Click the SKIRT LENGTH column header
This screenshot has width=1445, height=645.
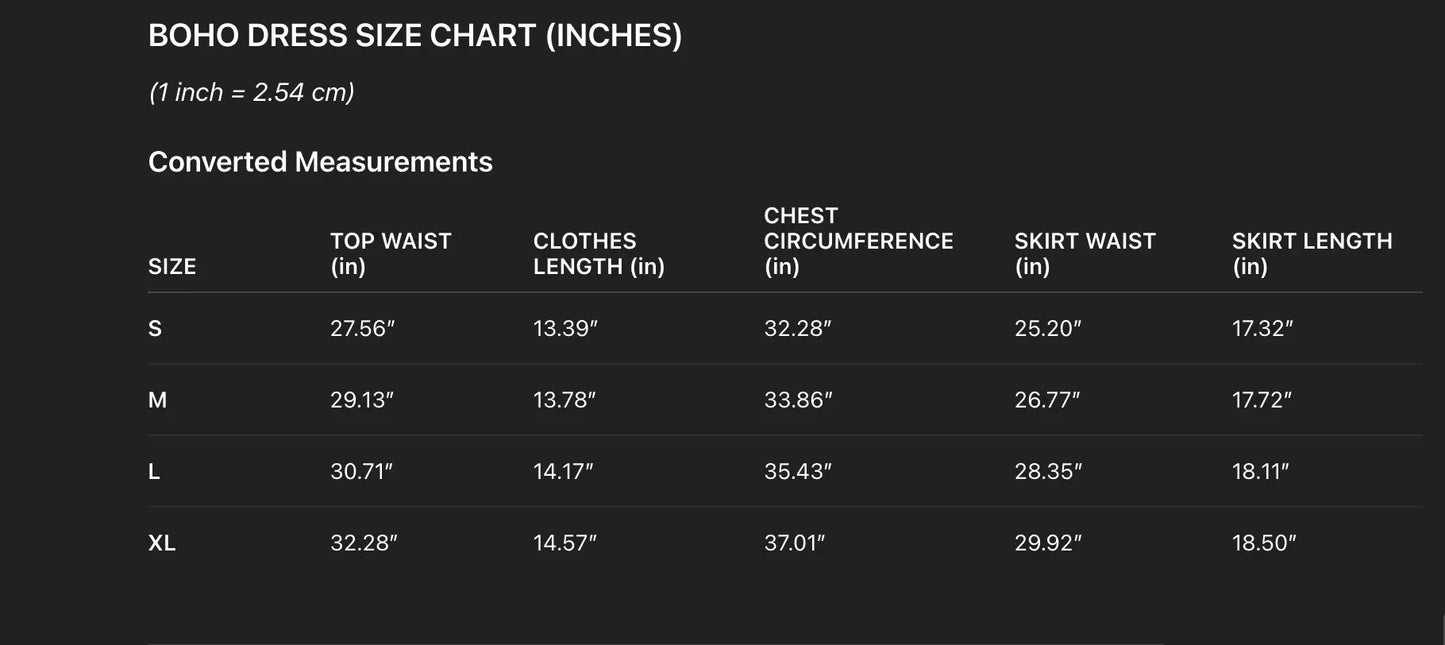tap(1312, 254)
